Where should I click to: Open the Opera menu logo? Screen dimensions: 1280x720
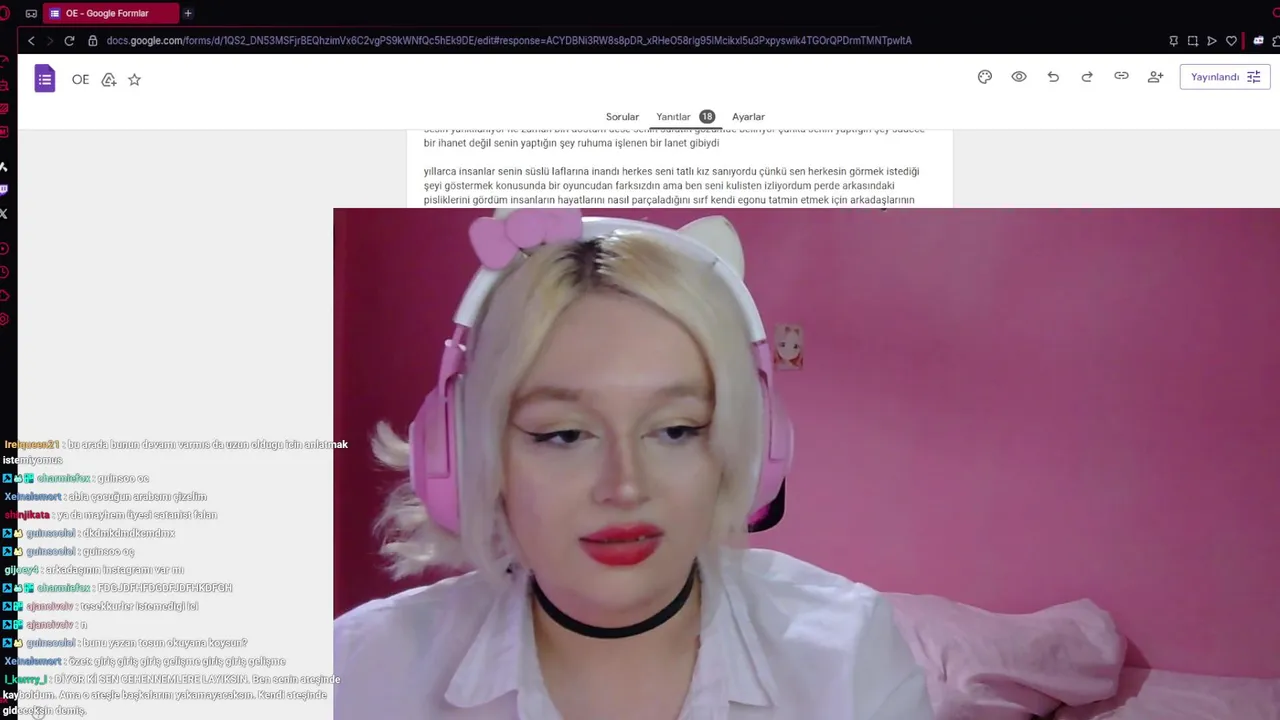pyautogui.click(x=4, y=13)
